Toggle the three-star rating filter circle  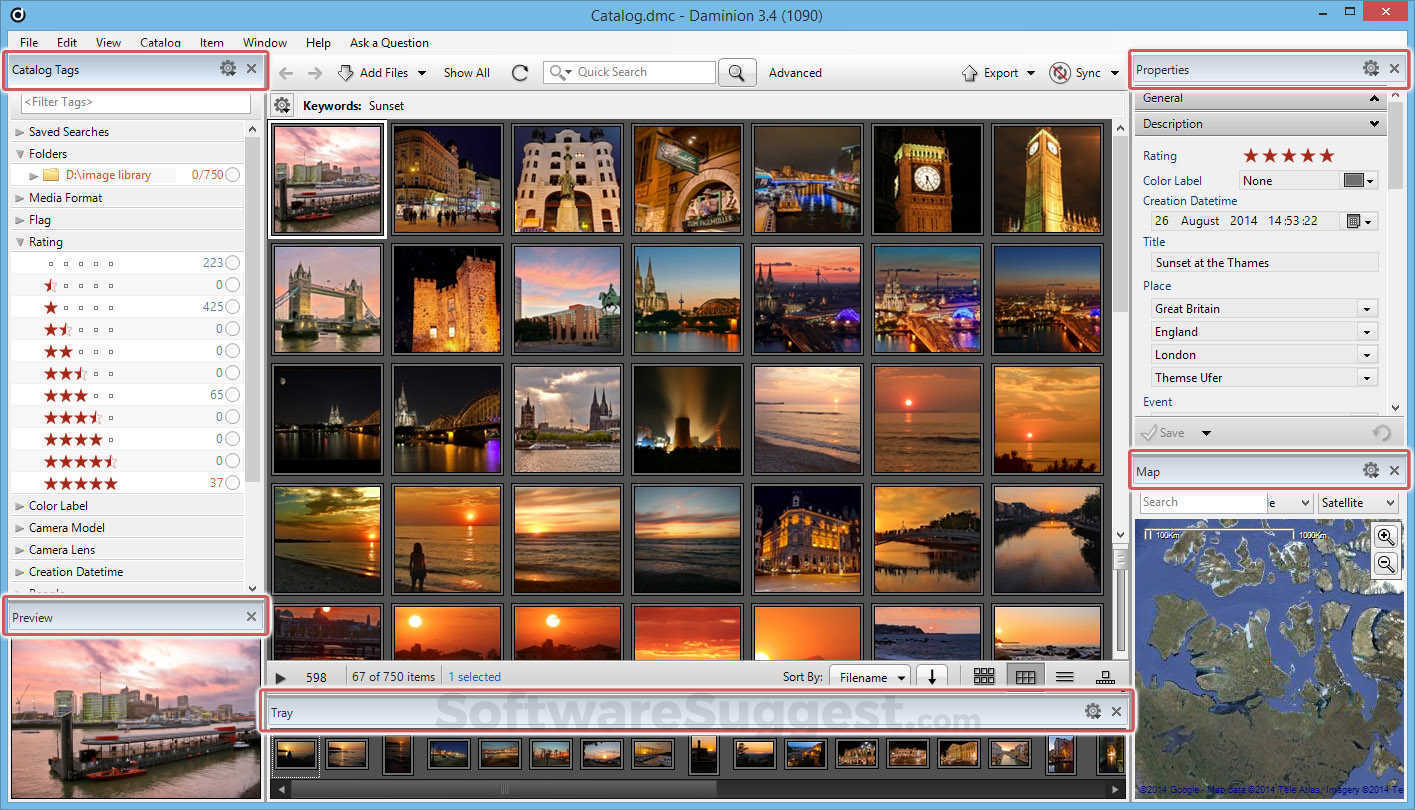pos(232,396)
